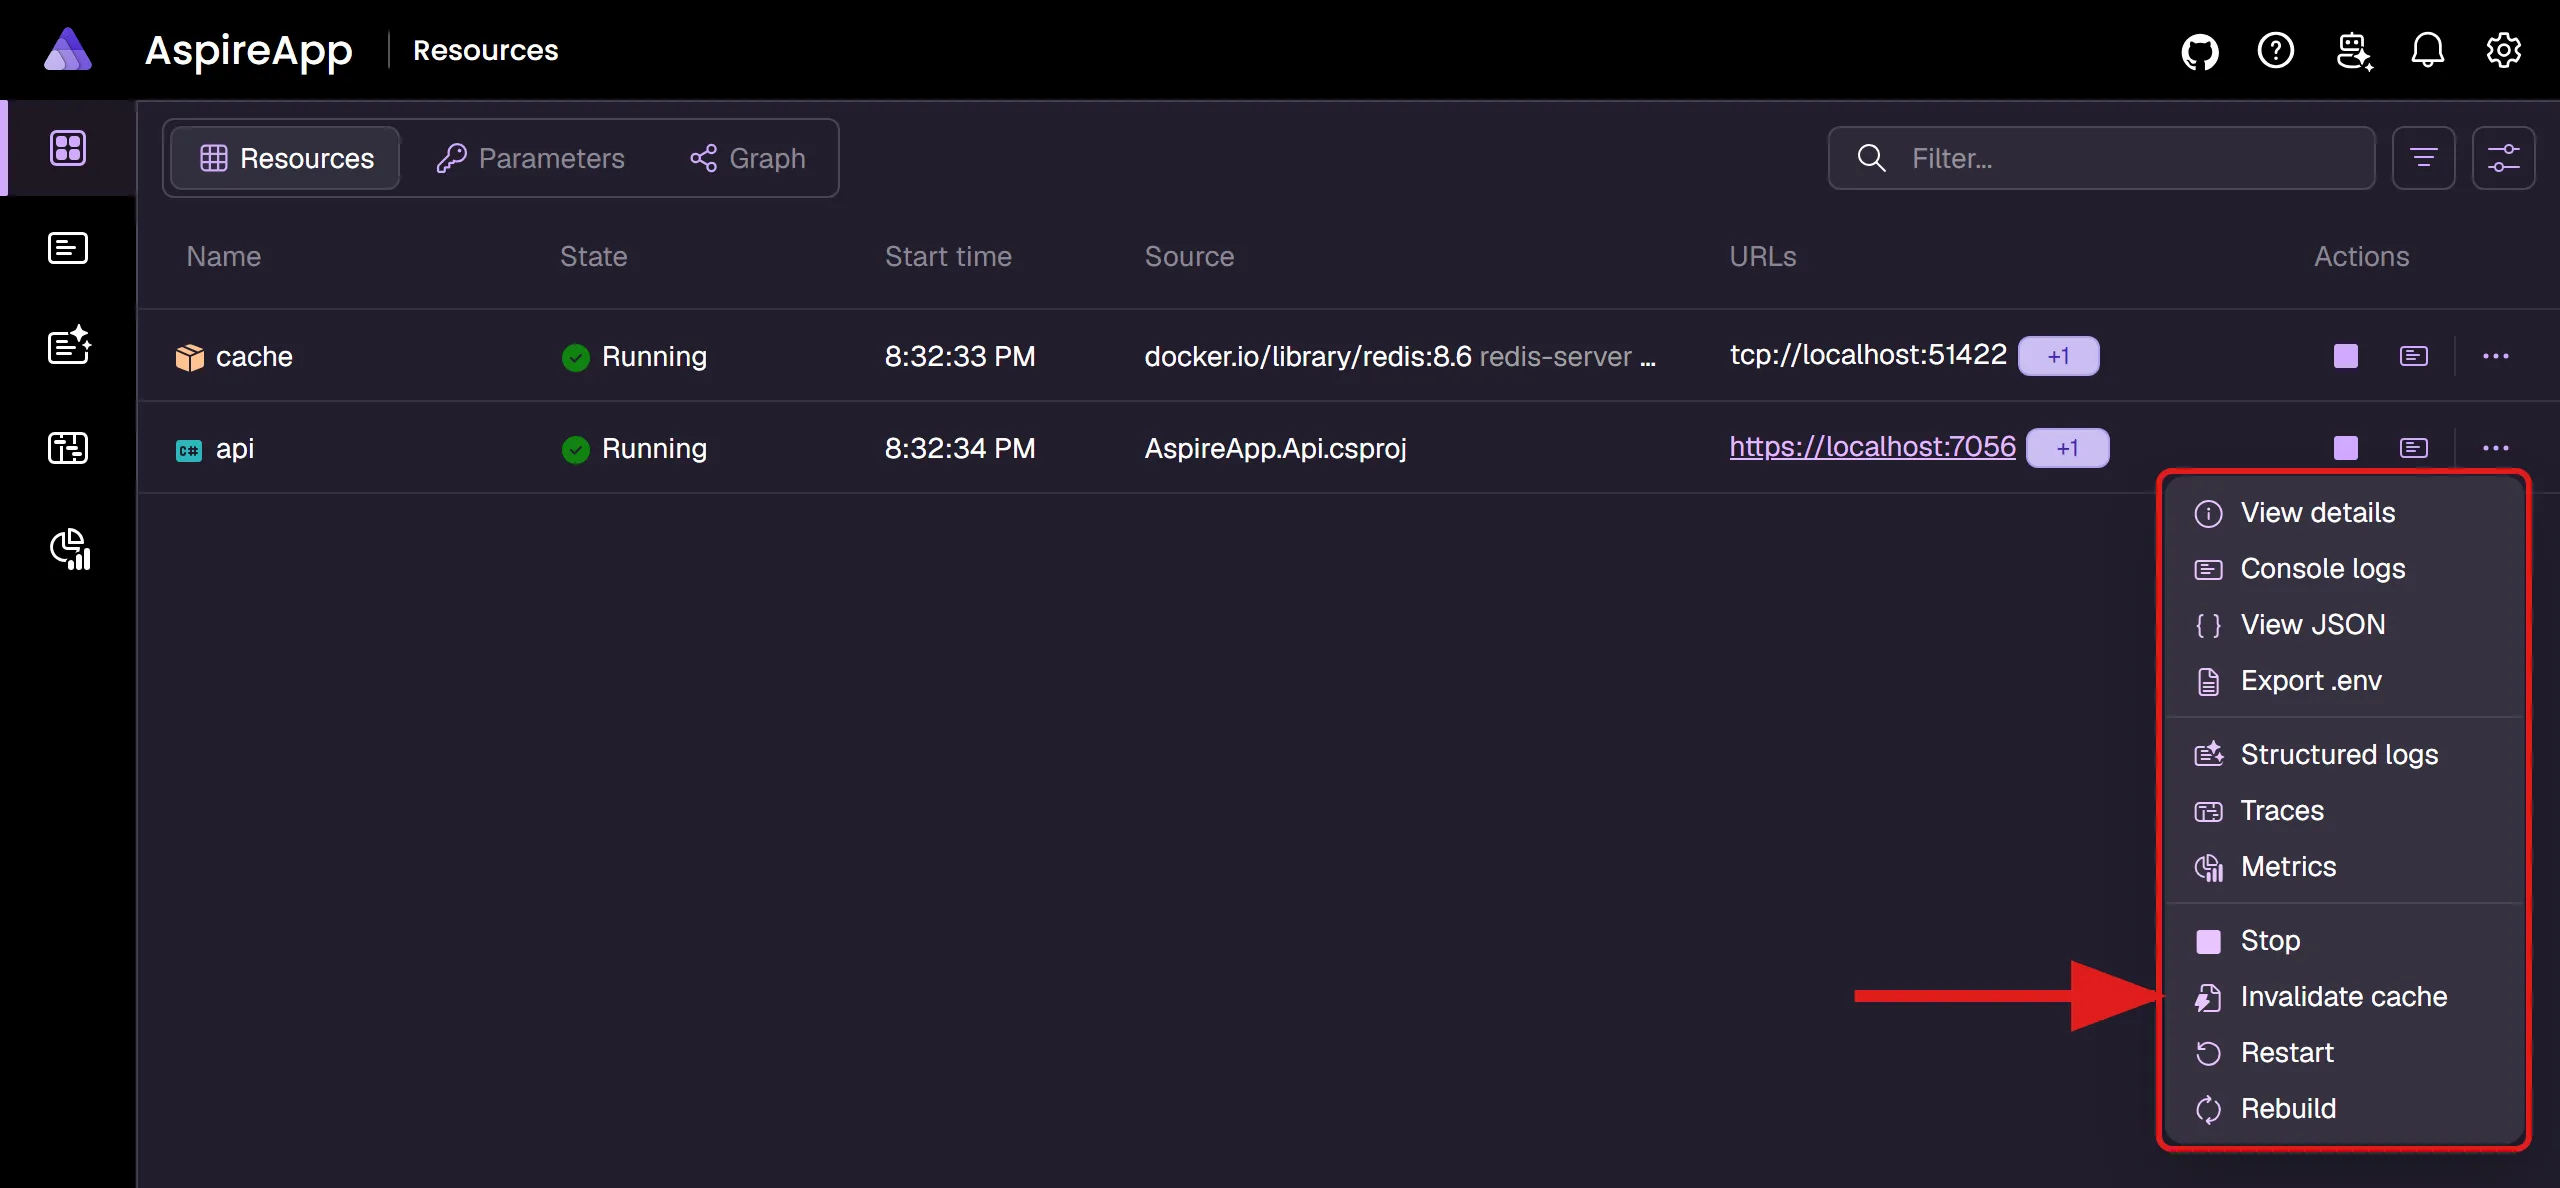Sort by Name column header

pyautogui.click(x=223, y=257)
